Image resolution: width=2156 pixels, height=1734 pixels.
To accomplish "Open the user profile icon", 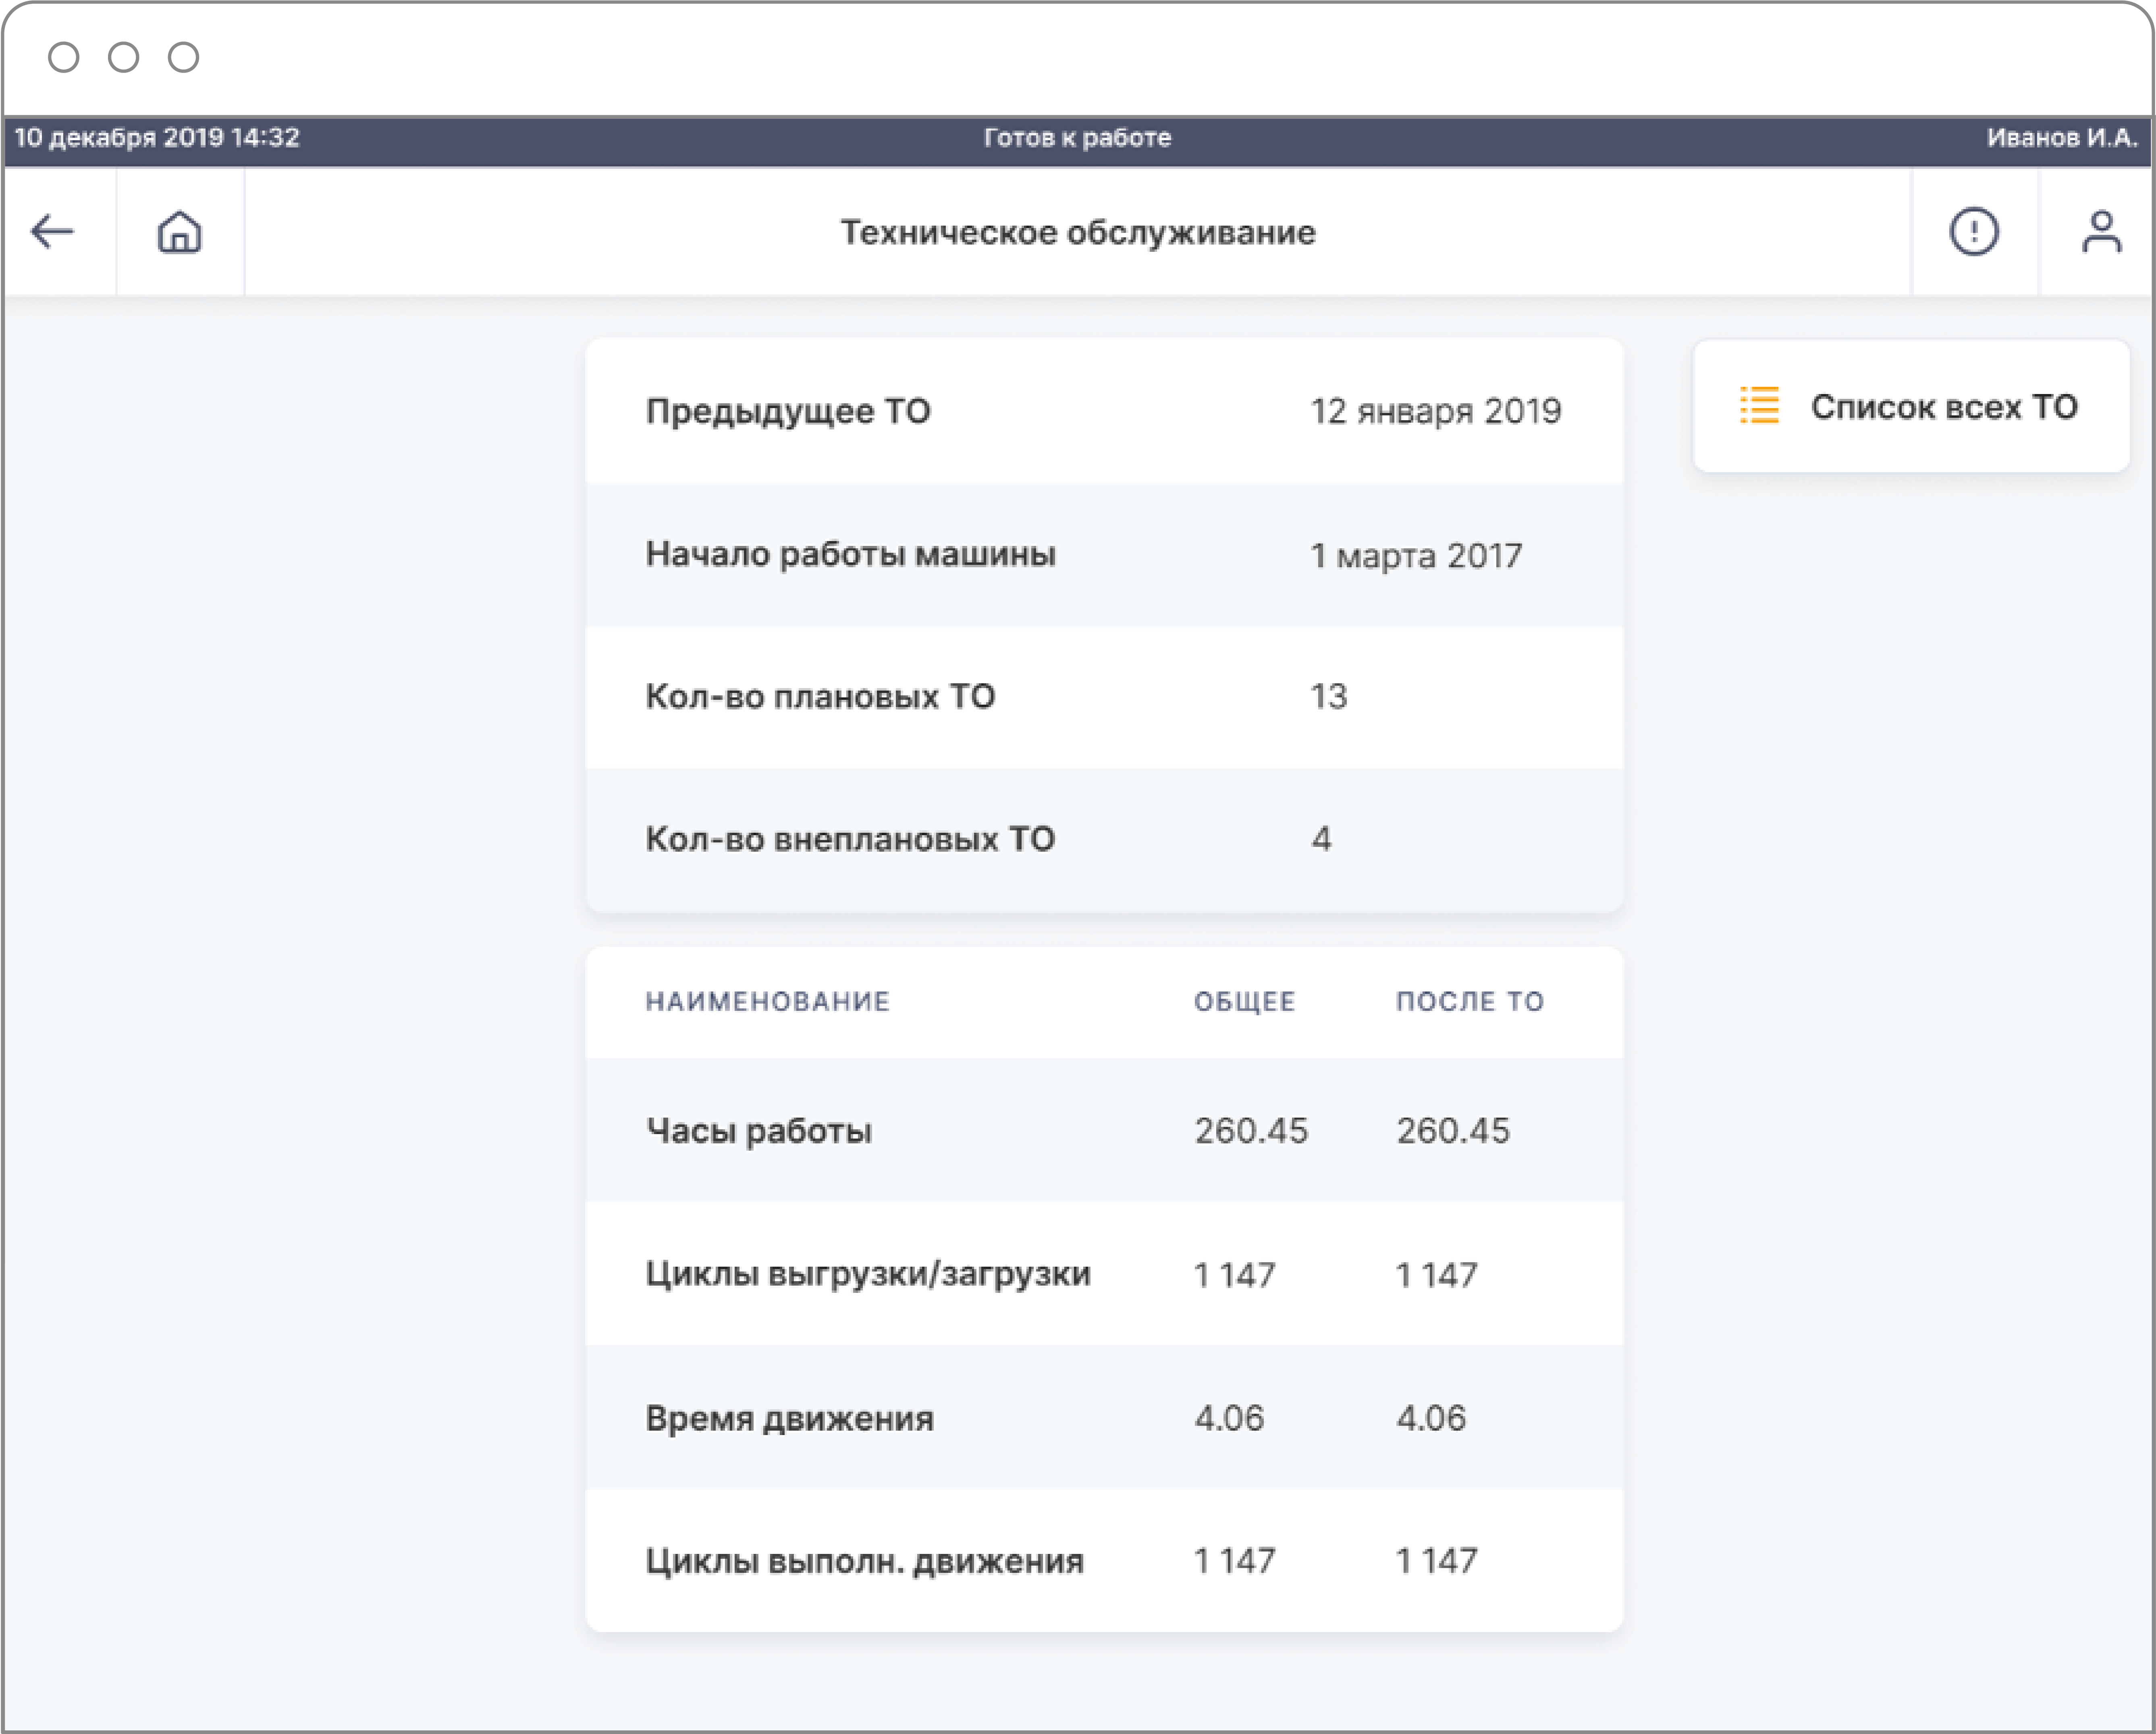I will pyautogui.click(x=2101, y=232).
